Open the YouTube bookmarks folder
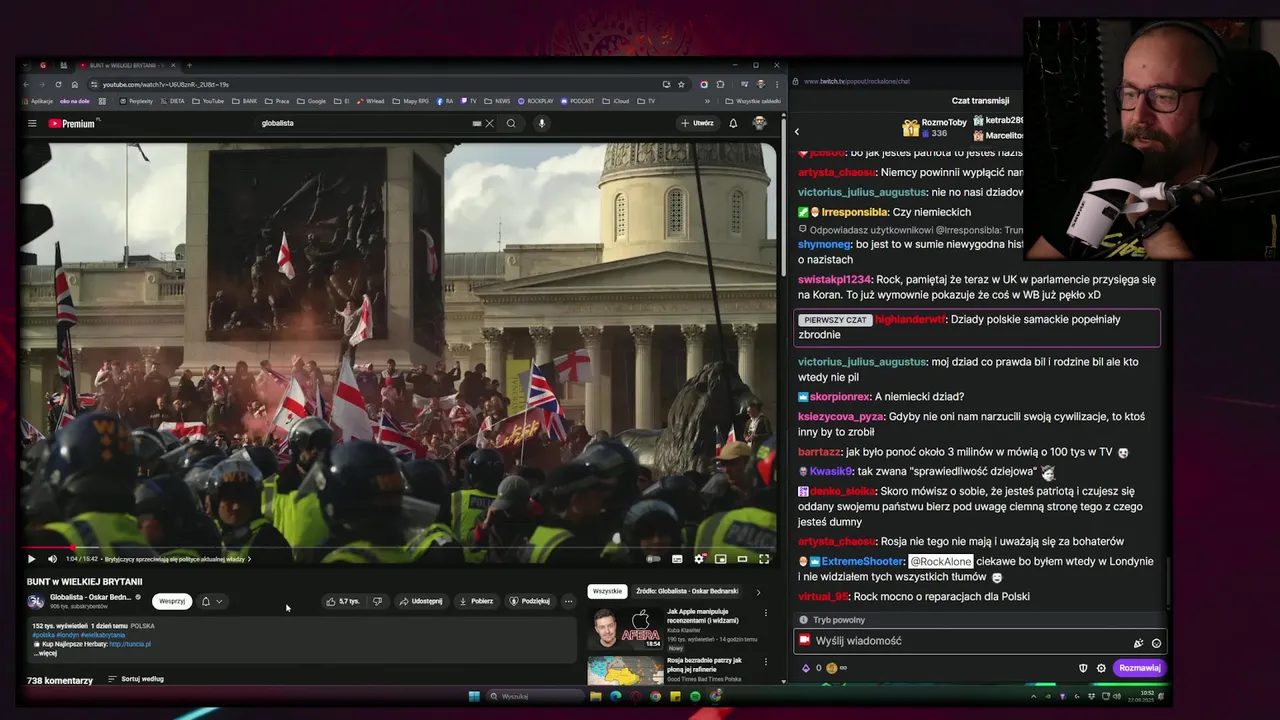This screenshot has height=720, width=1280. [208, 101]
